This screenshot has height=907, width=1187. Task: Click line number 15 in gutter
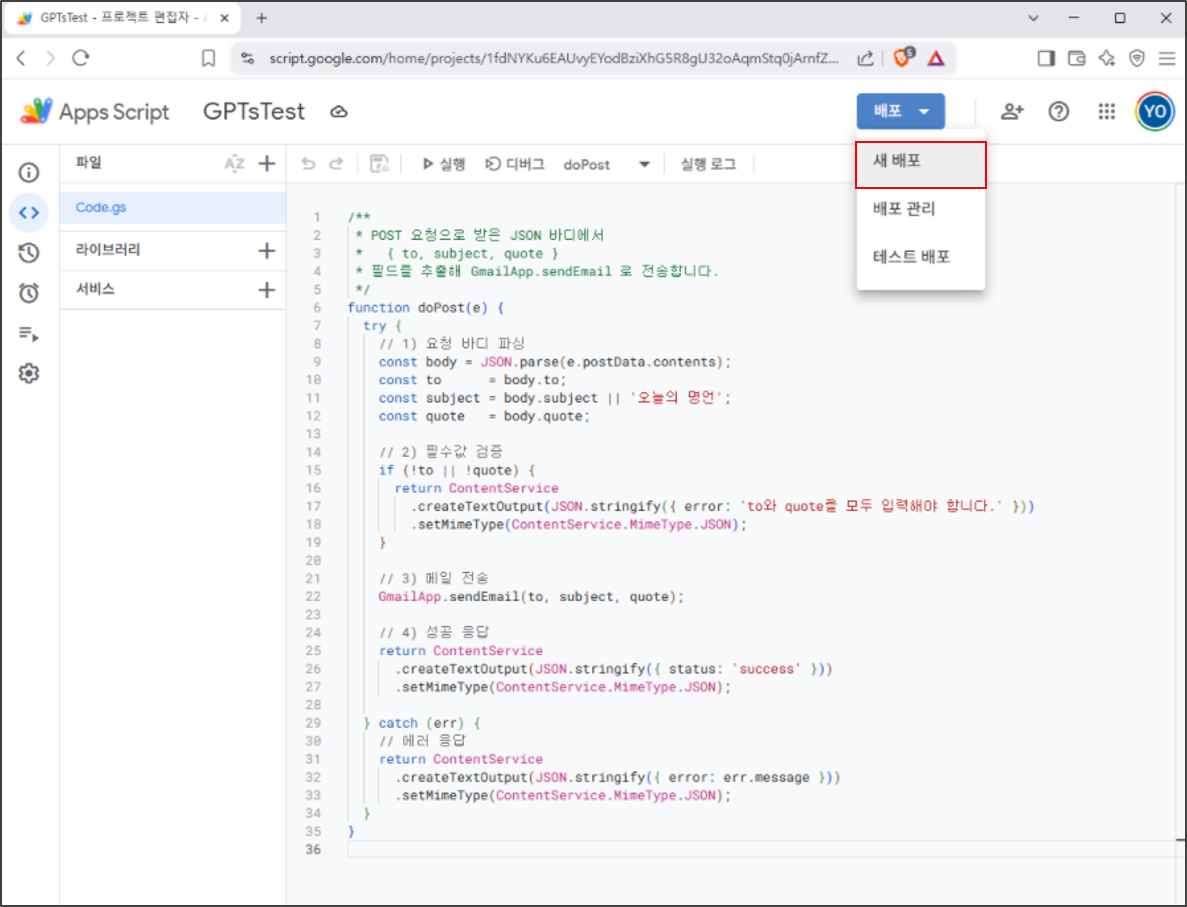[313, 470]
